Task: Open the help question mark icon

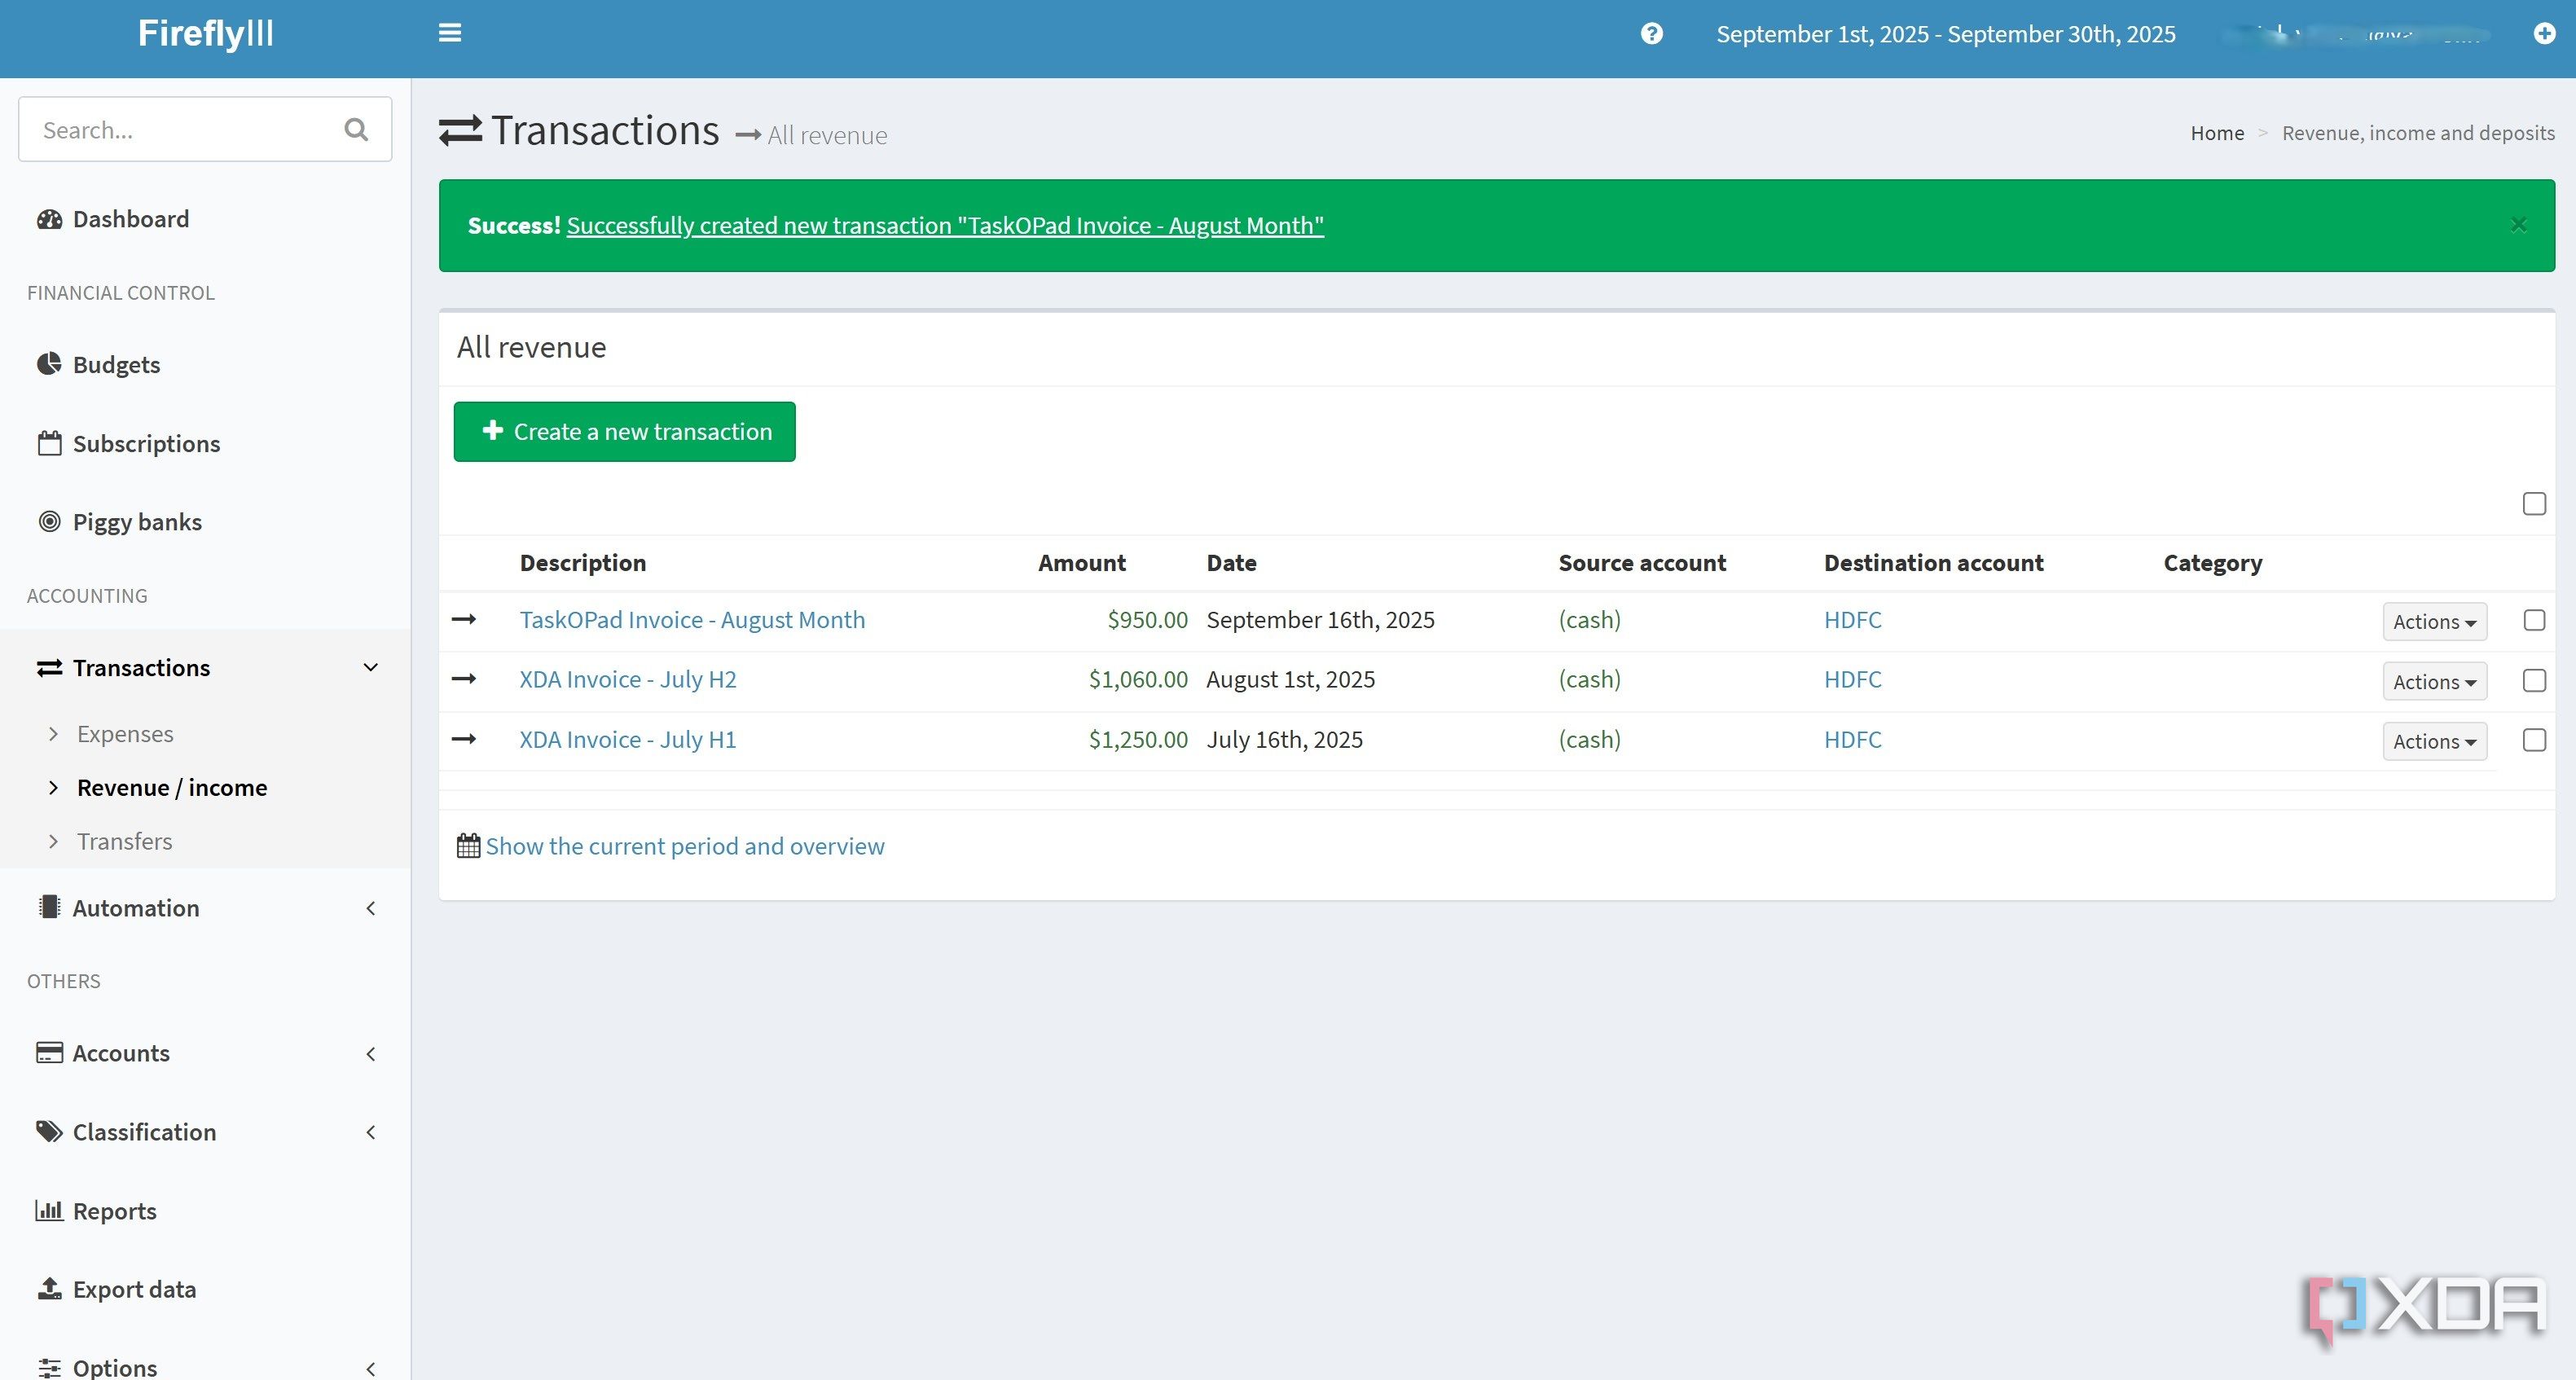Action: (x=1652, y=34)
